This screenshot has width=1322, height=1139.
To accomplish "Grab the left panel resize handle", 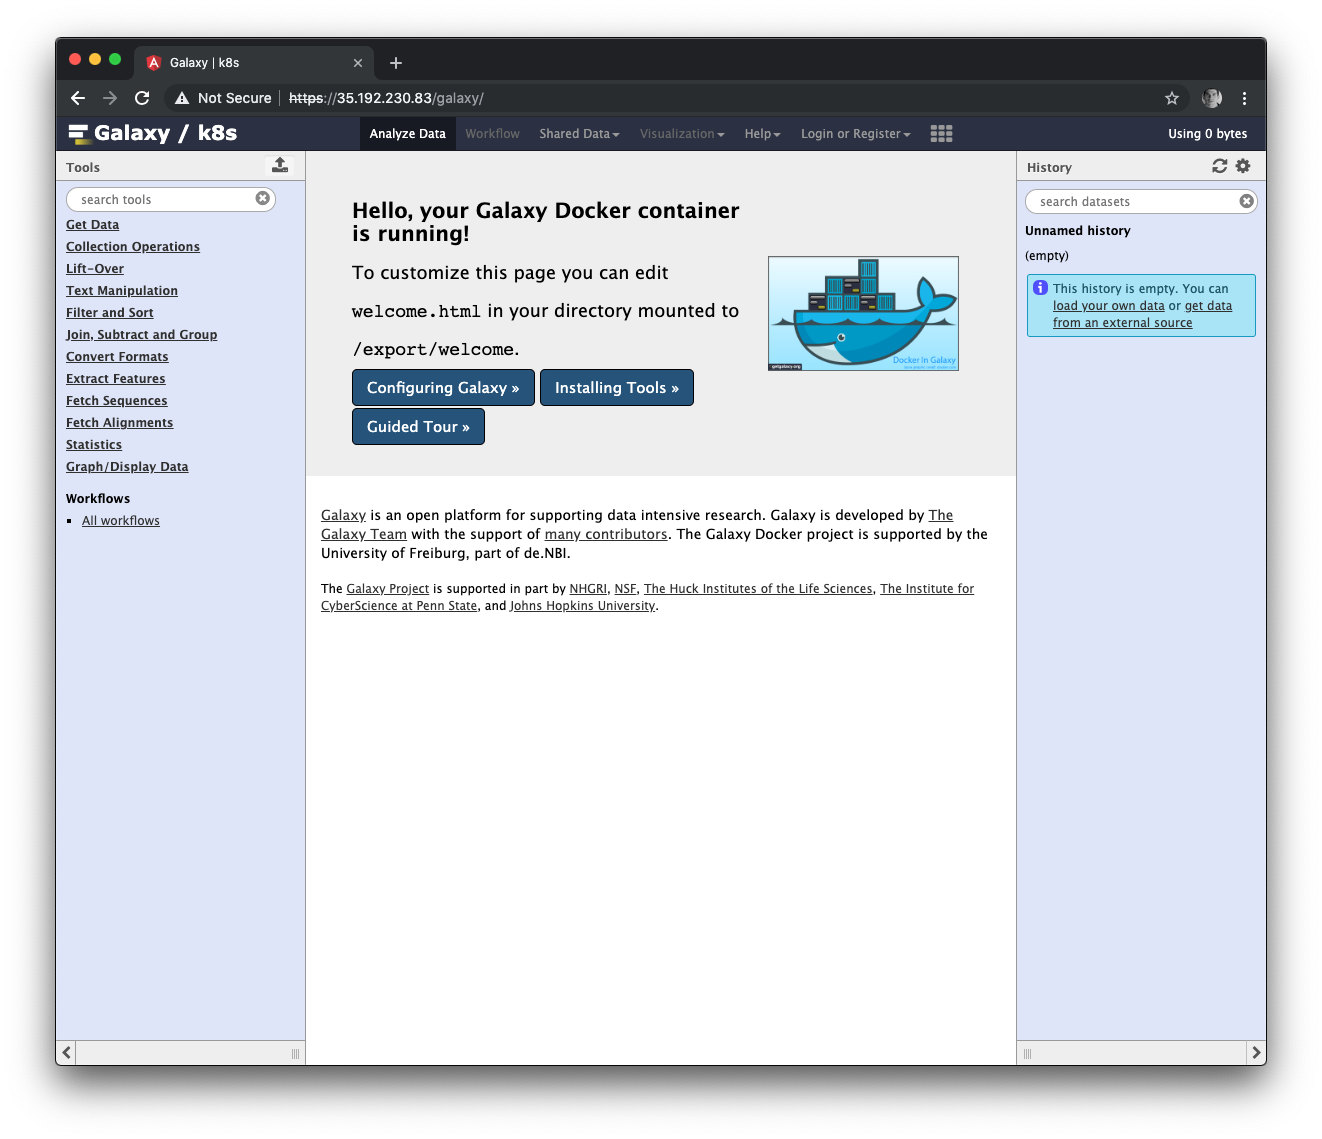I will click(x=295, y=1053).
